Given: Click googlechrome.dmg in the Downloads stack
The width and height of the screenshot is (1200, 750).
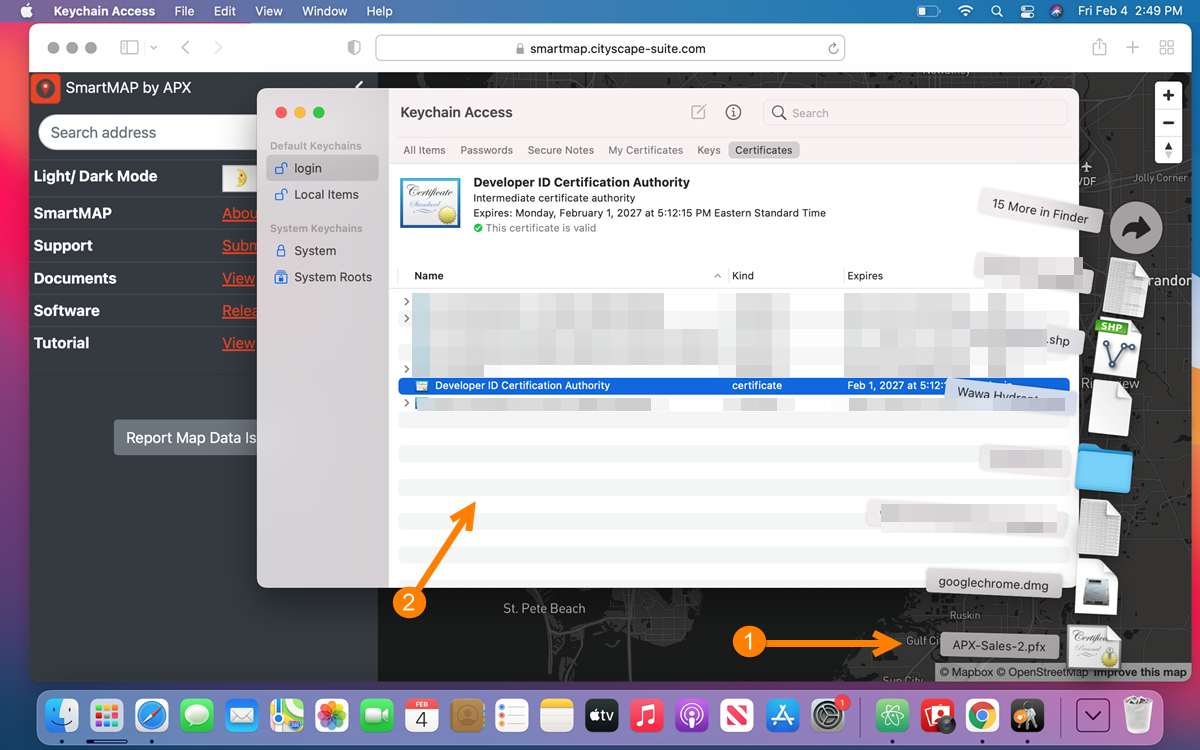Looking at the screenshot, I should pyautogui.click(x=993, y=583).
